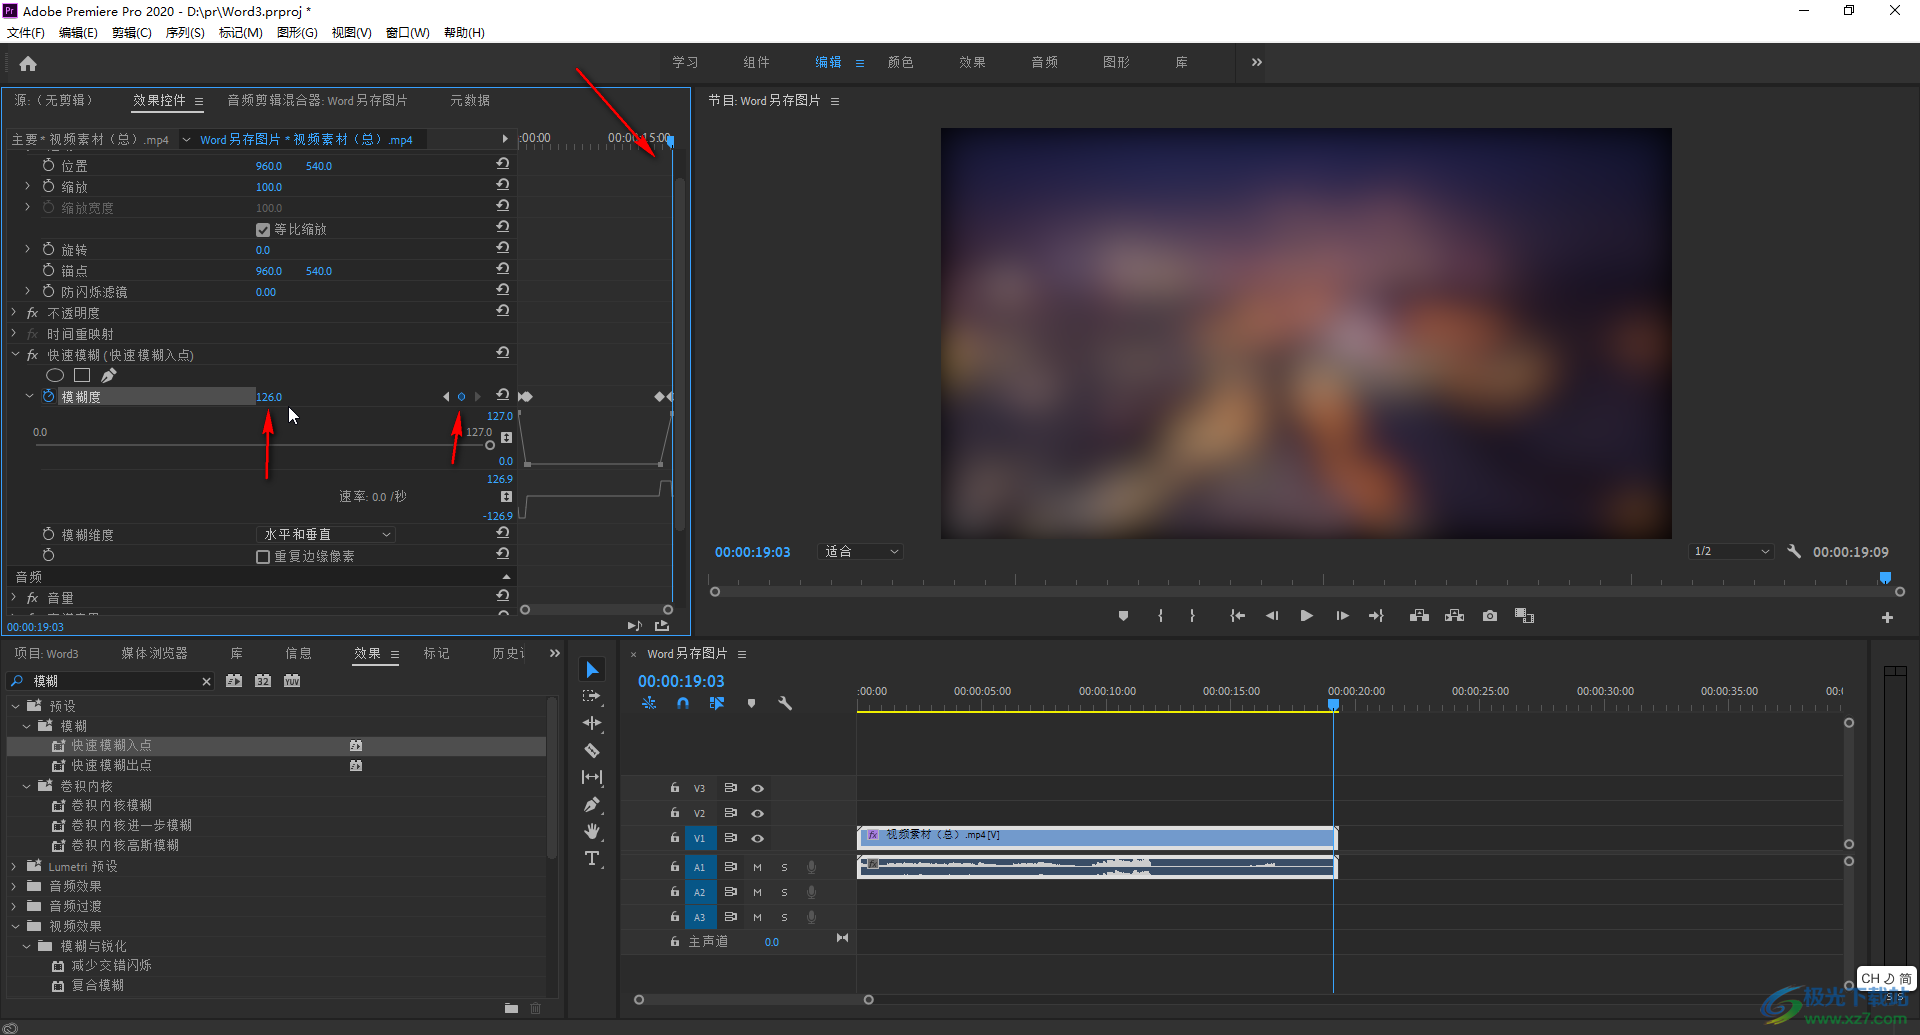The image size is (1920, 1035).
Task: Select the Pen tool in toolbox
Action: coord(592,804)
